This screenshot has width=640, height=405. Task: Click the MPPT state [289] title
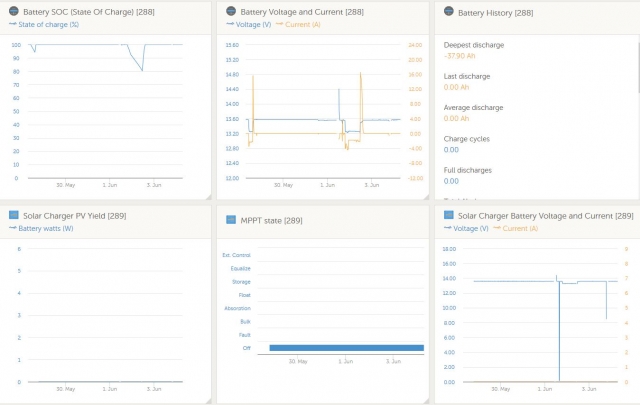coord(271,220)
